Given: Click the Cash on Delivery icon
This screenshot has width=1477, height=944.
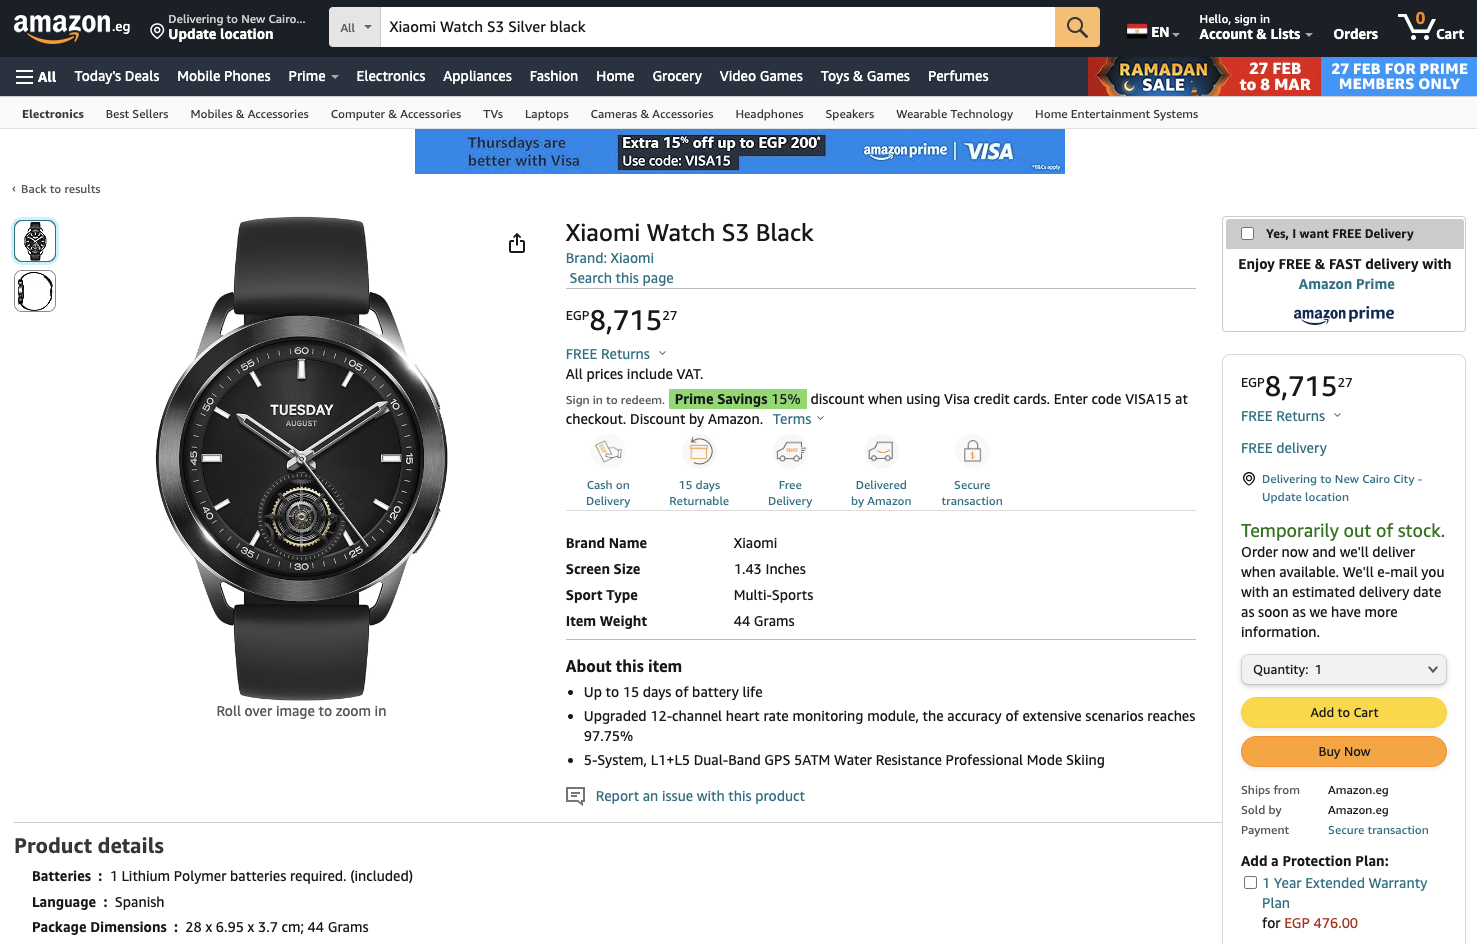Looking at the screenshot, I should (608, 452).
